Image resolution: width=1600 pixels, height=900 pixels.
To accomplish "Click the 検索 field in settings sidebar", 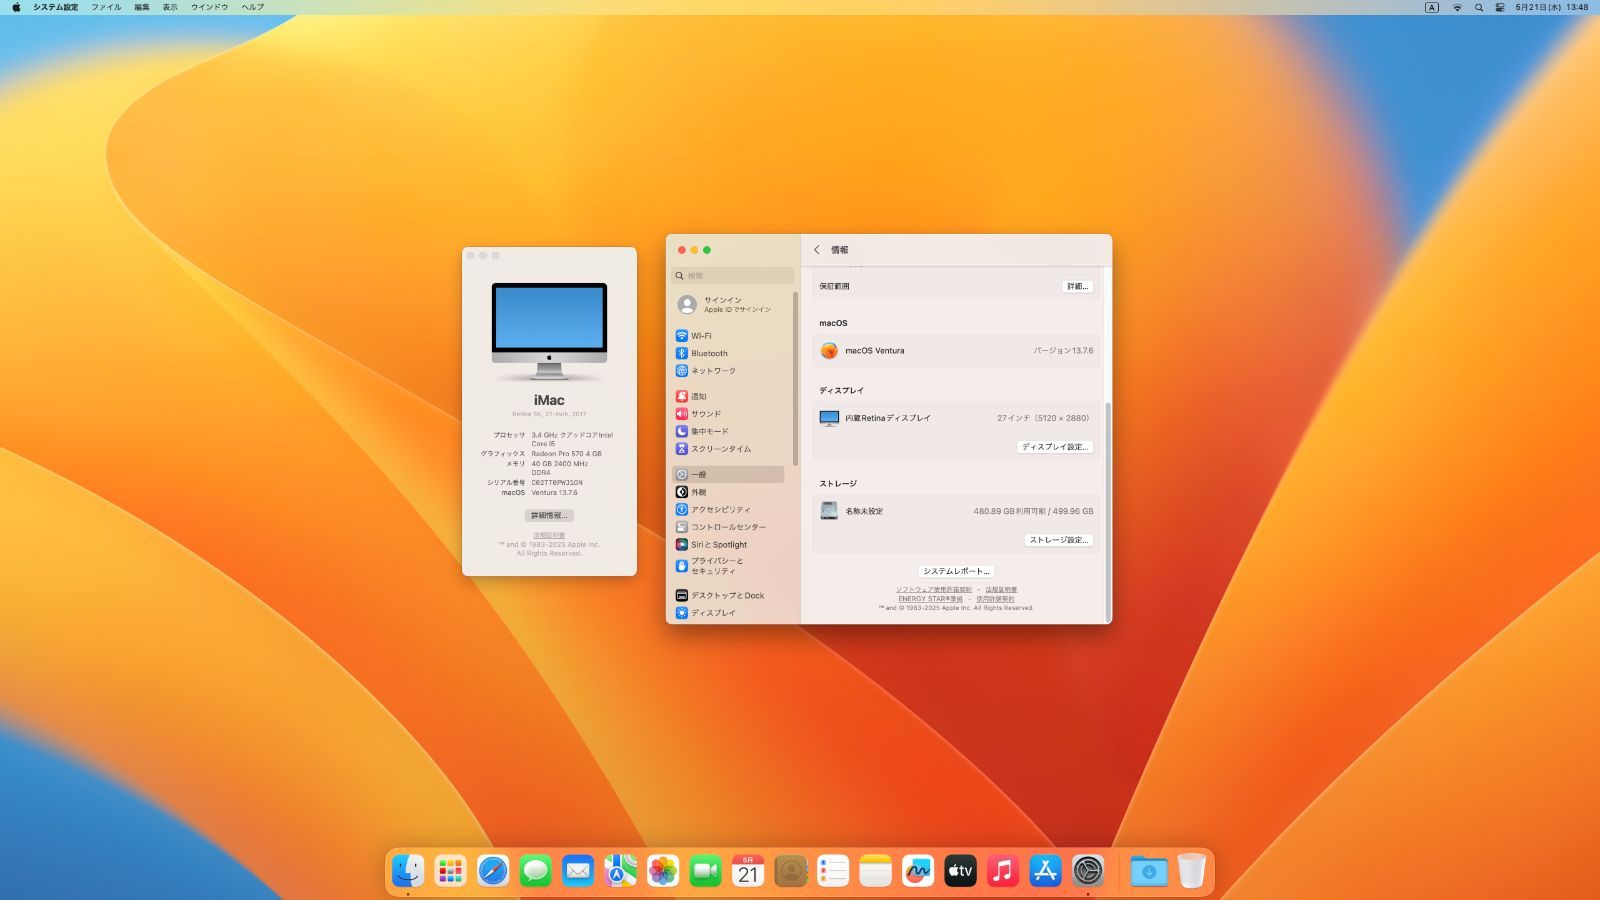I will pos(733,276).
